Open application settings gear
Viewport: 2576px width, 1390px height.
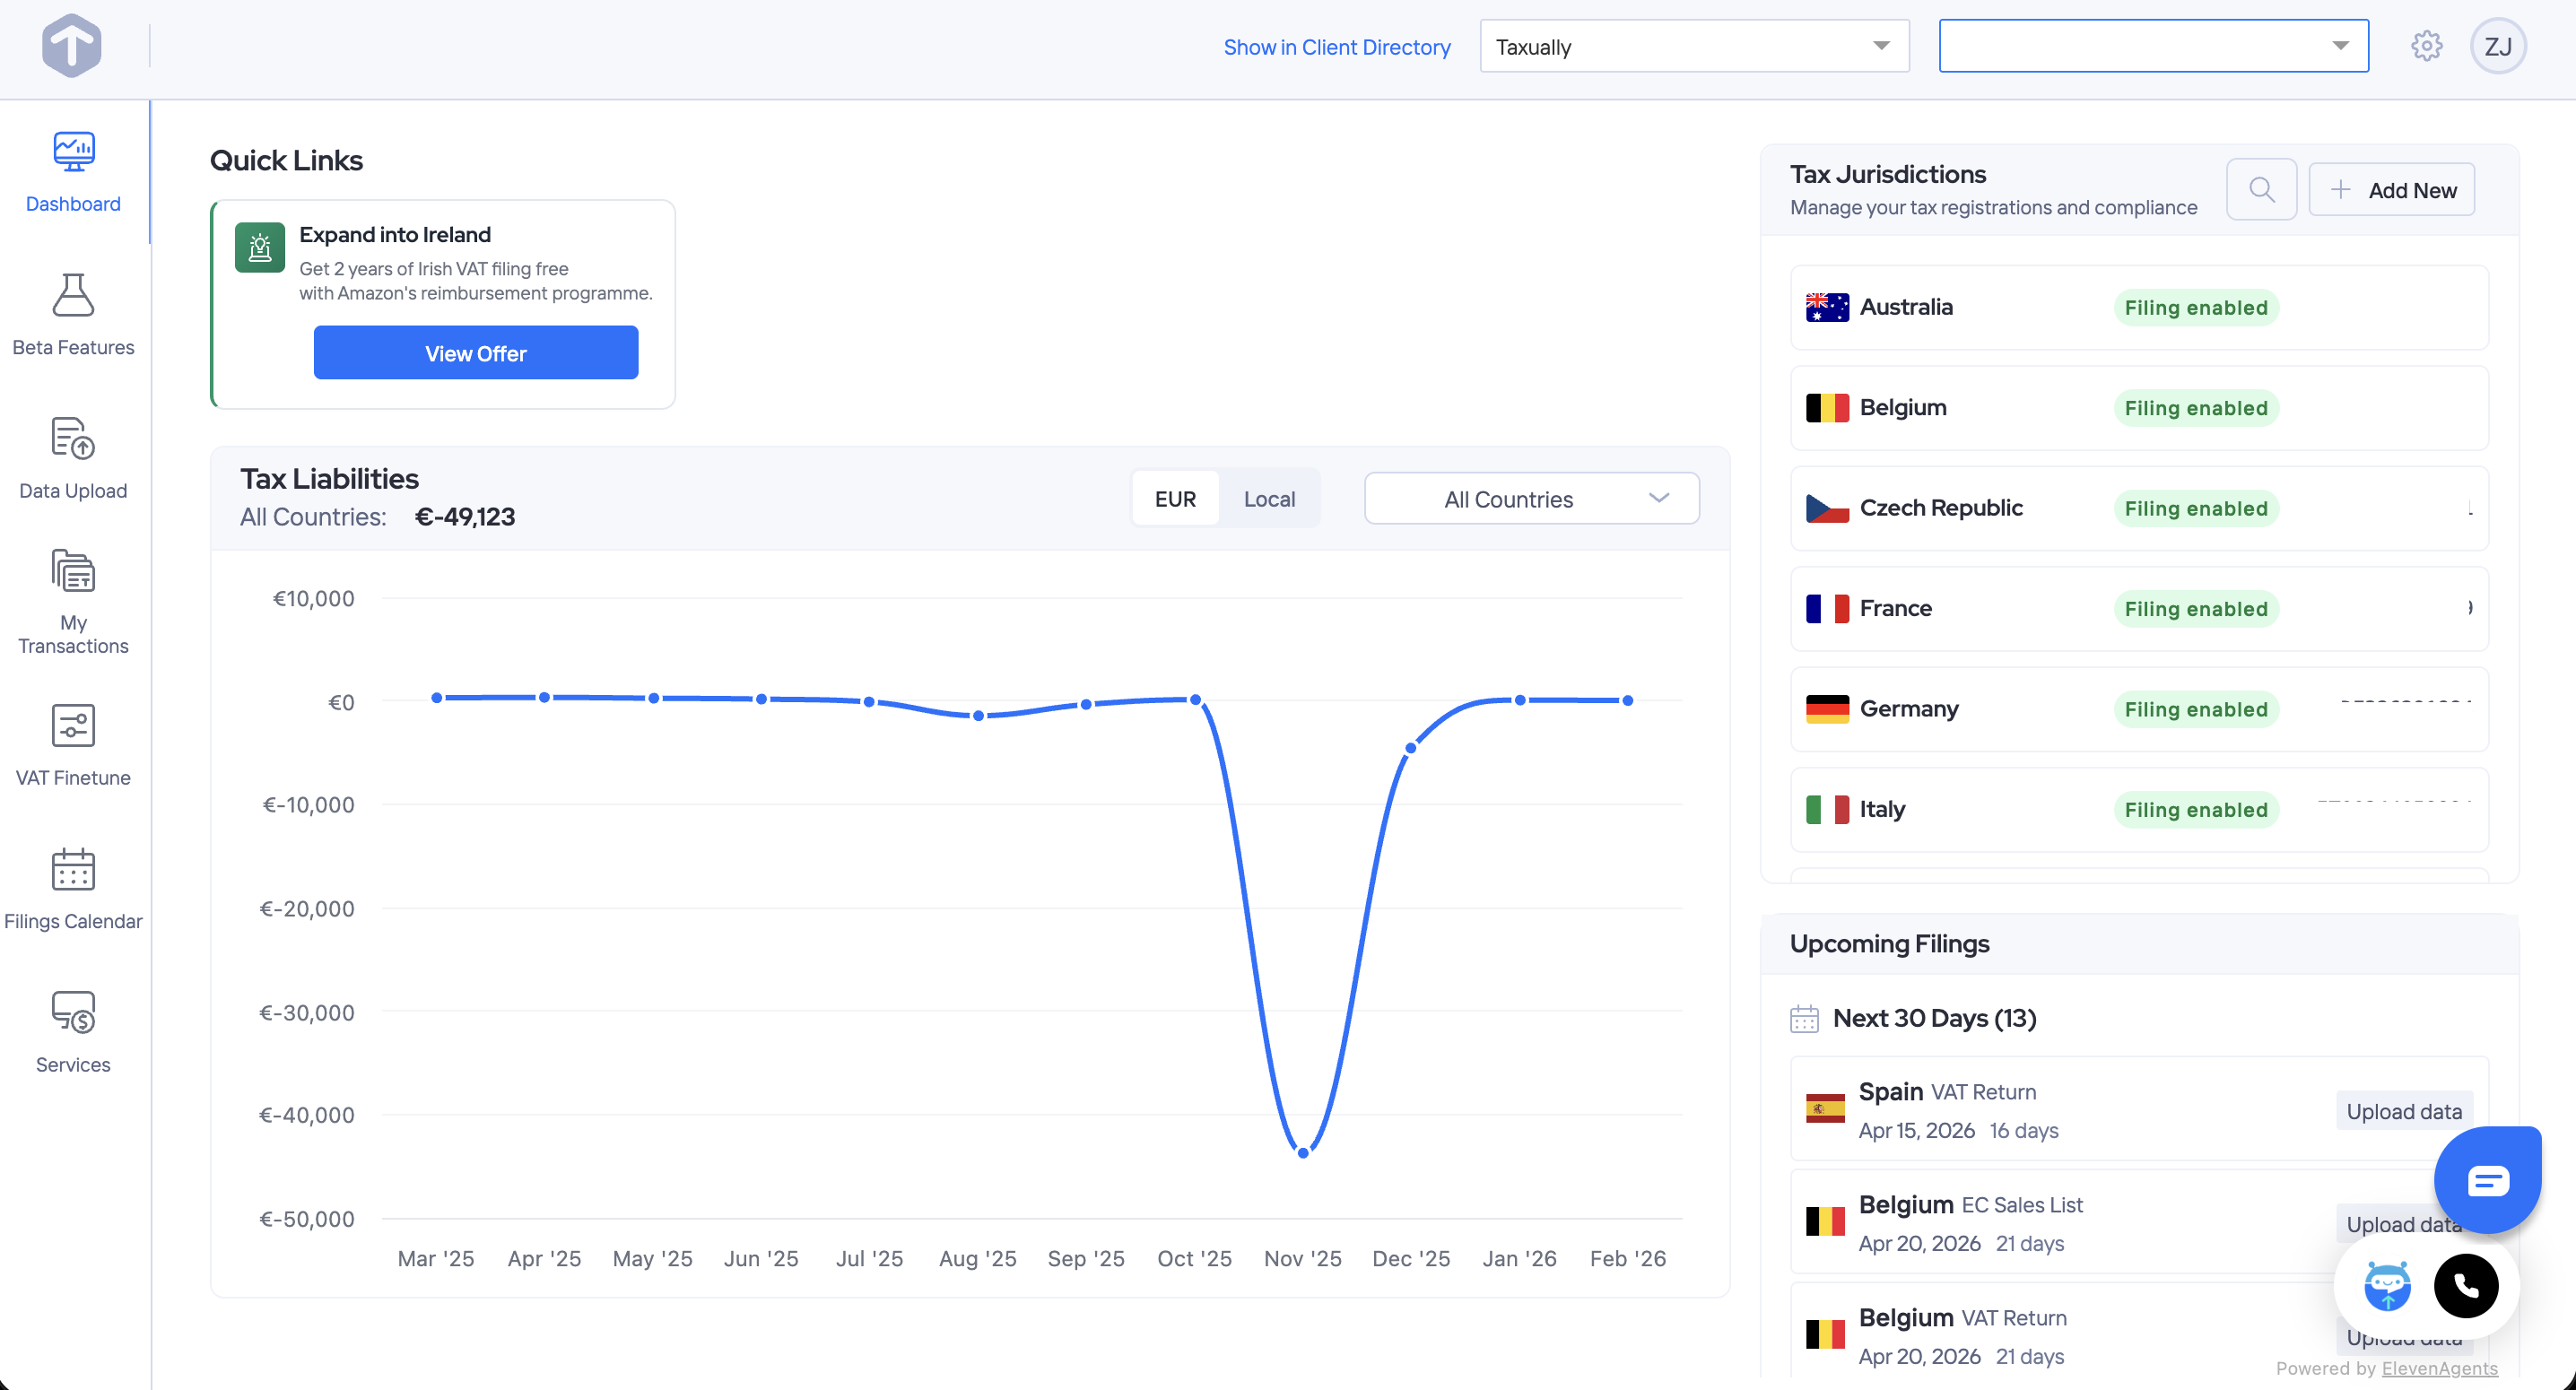pos(2426,45)
